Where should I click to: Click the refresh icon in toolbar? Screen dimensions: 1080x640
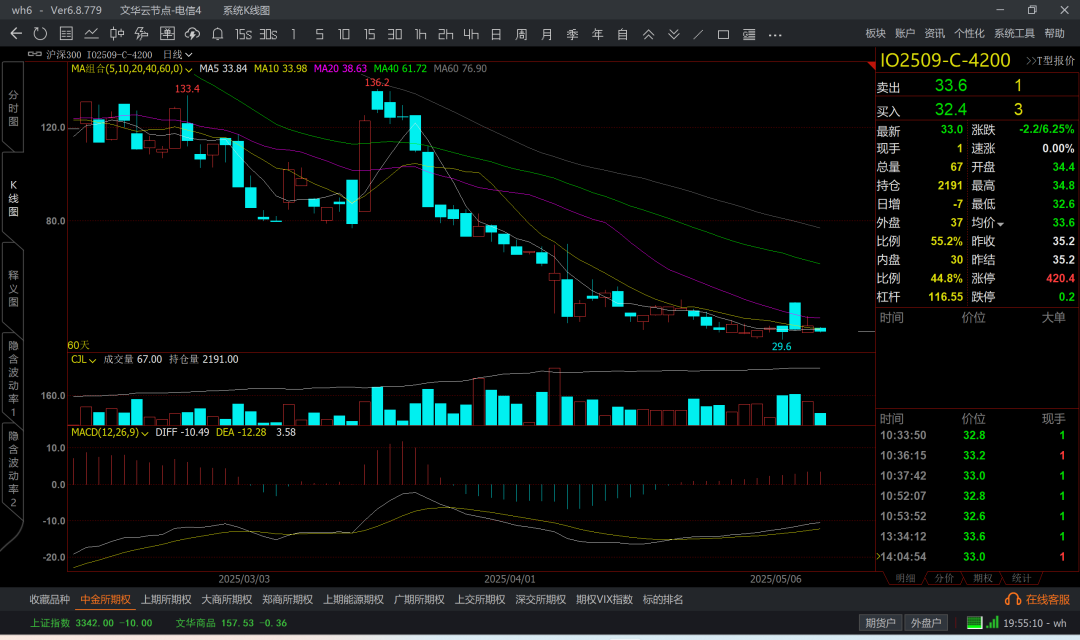click(40, 34)
